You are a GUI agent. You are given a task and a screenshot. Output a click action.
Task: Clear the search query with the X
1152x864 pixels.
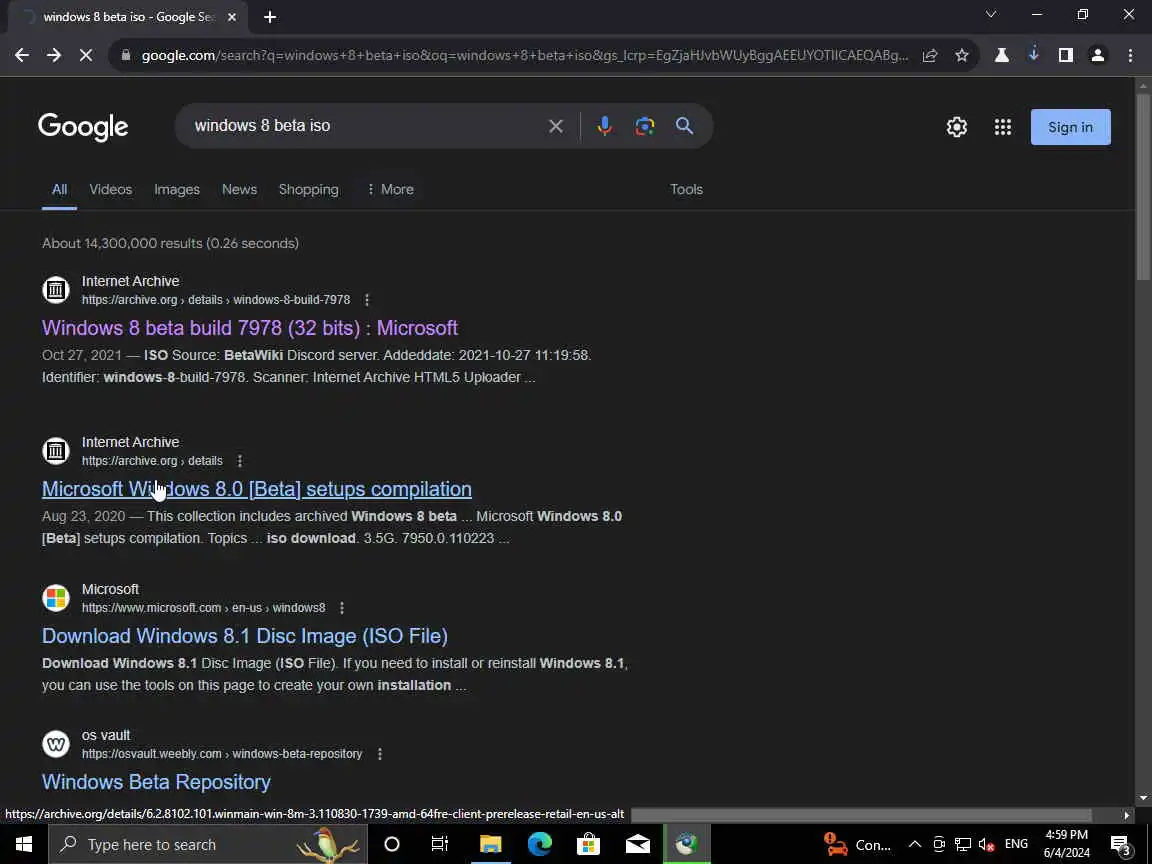pos(556,126)
